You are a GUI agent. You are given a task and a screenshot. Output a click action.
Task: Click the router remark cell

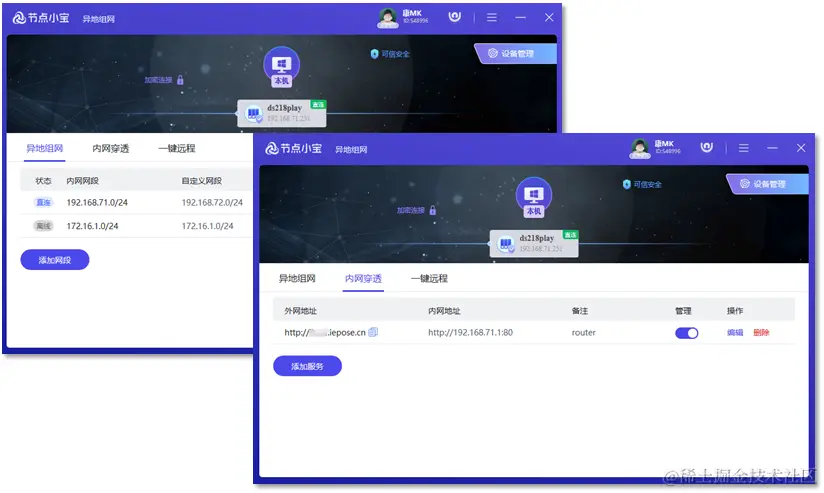click(x=583, y=332)
